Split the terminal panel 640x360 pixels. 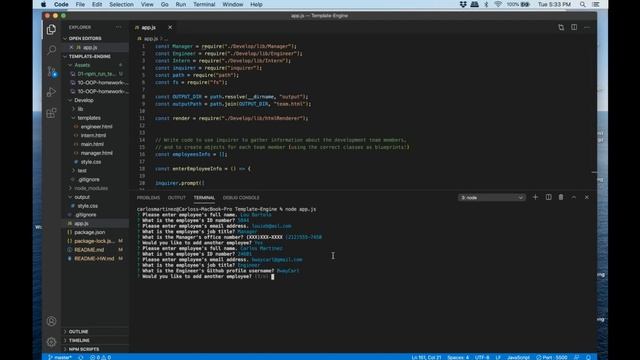tap(548, 197)
